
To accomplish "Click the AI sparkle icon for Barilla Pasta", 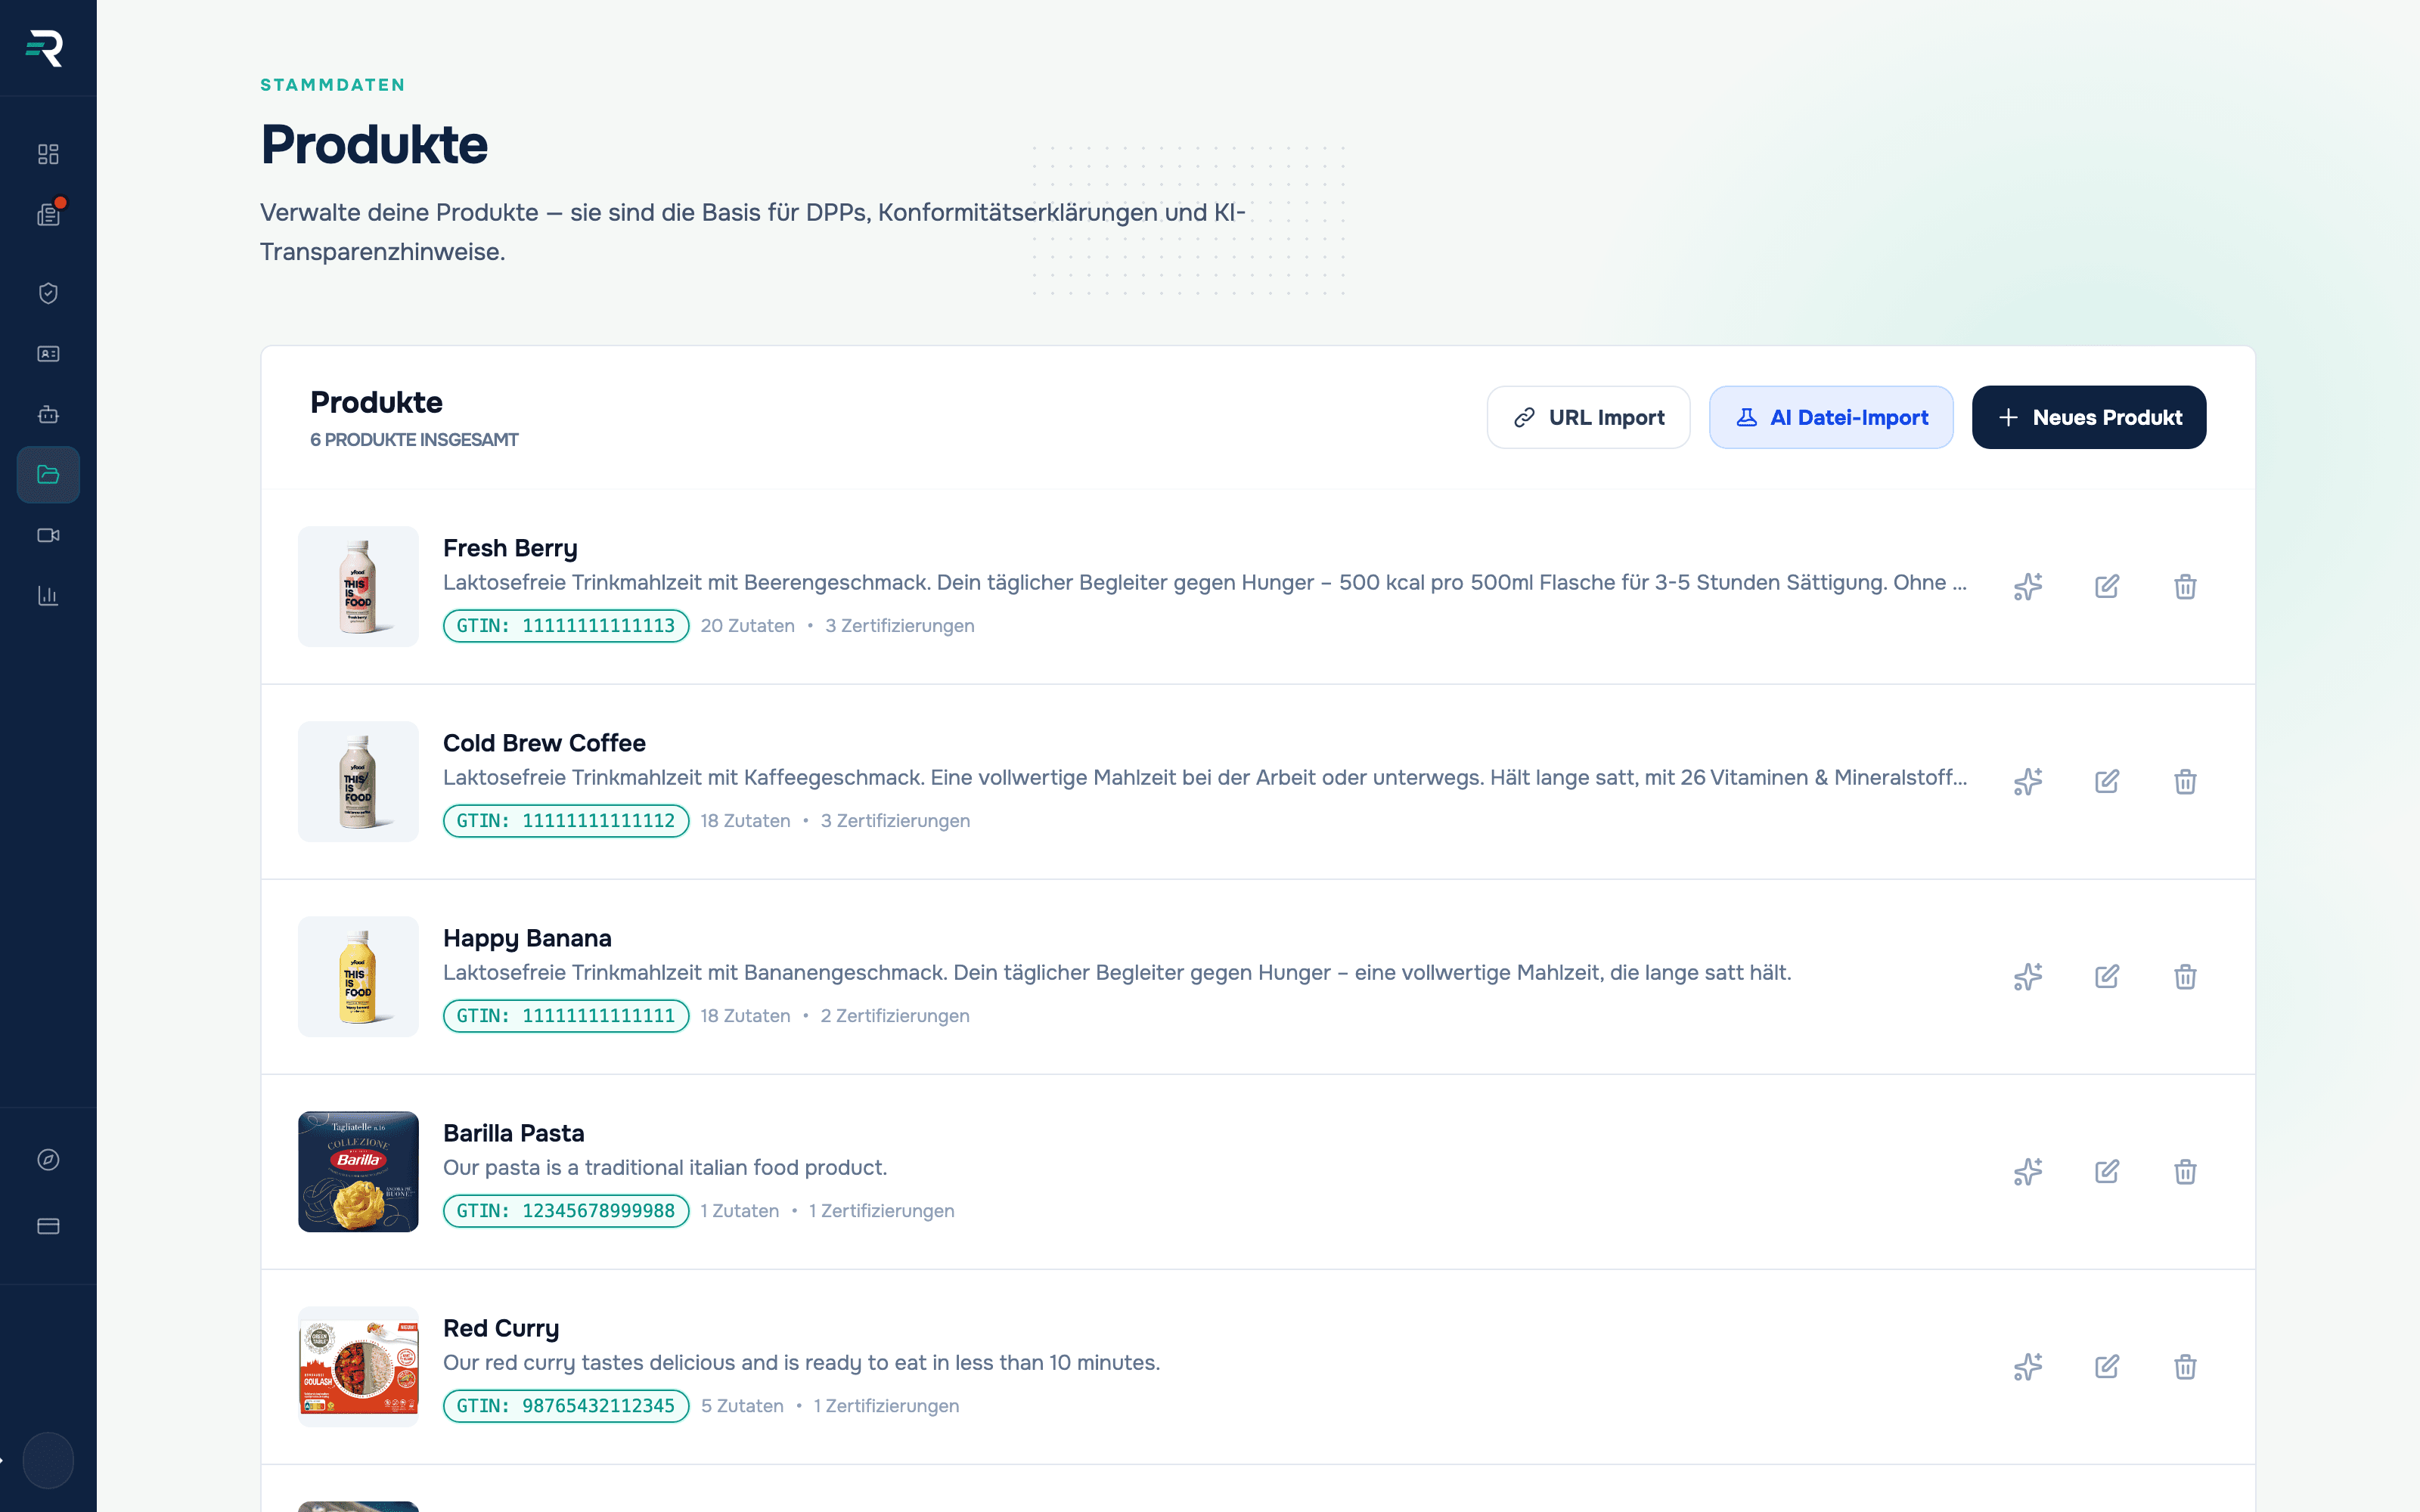I will tap(2028, 1171).
